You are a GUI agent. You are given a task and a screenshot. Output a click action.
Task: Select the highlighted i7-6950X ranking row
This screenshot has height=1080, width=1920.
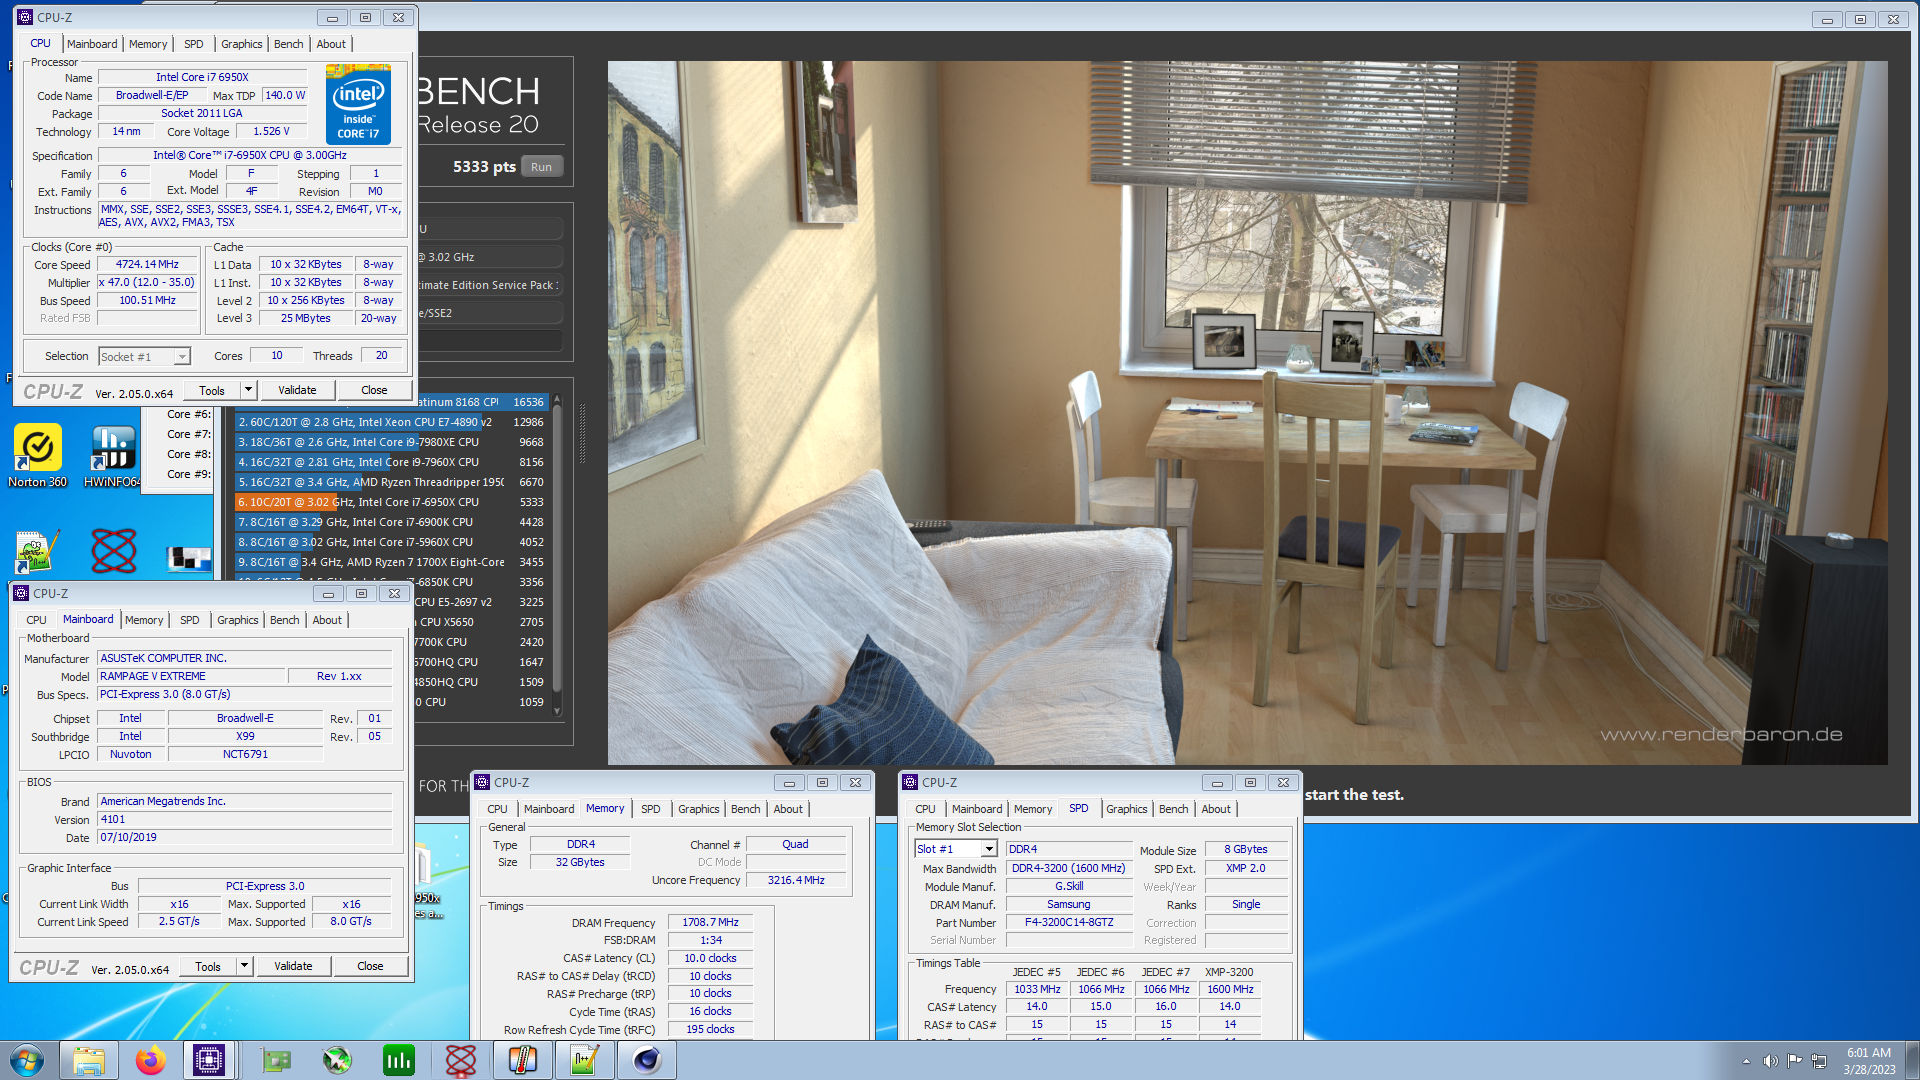click(x=391, y=502)
